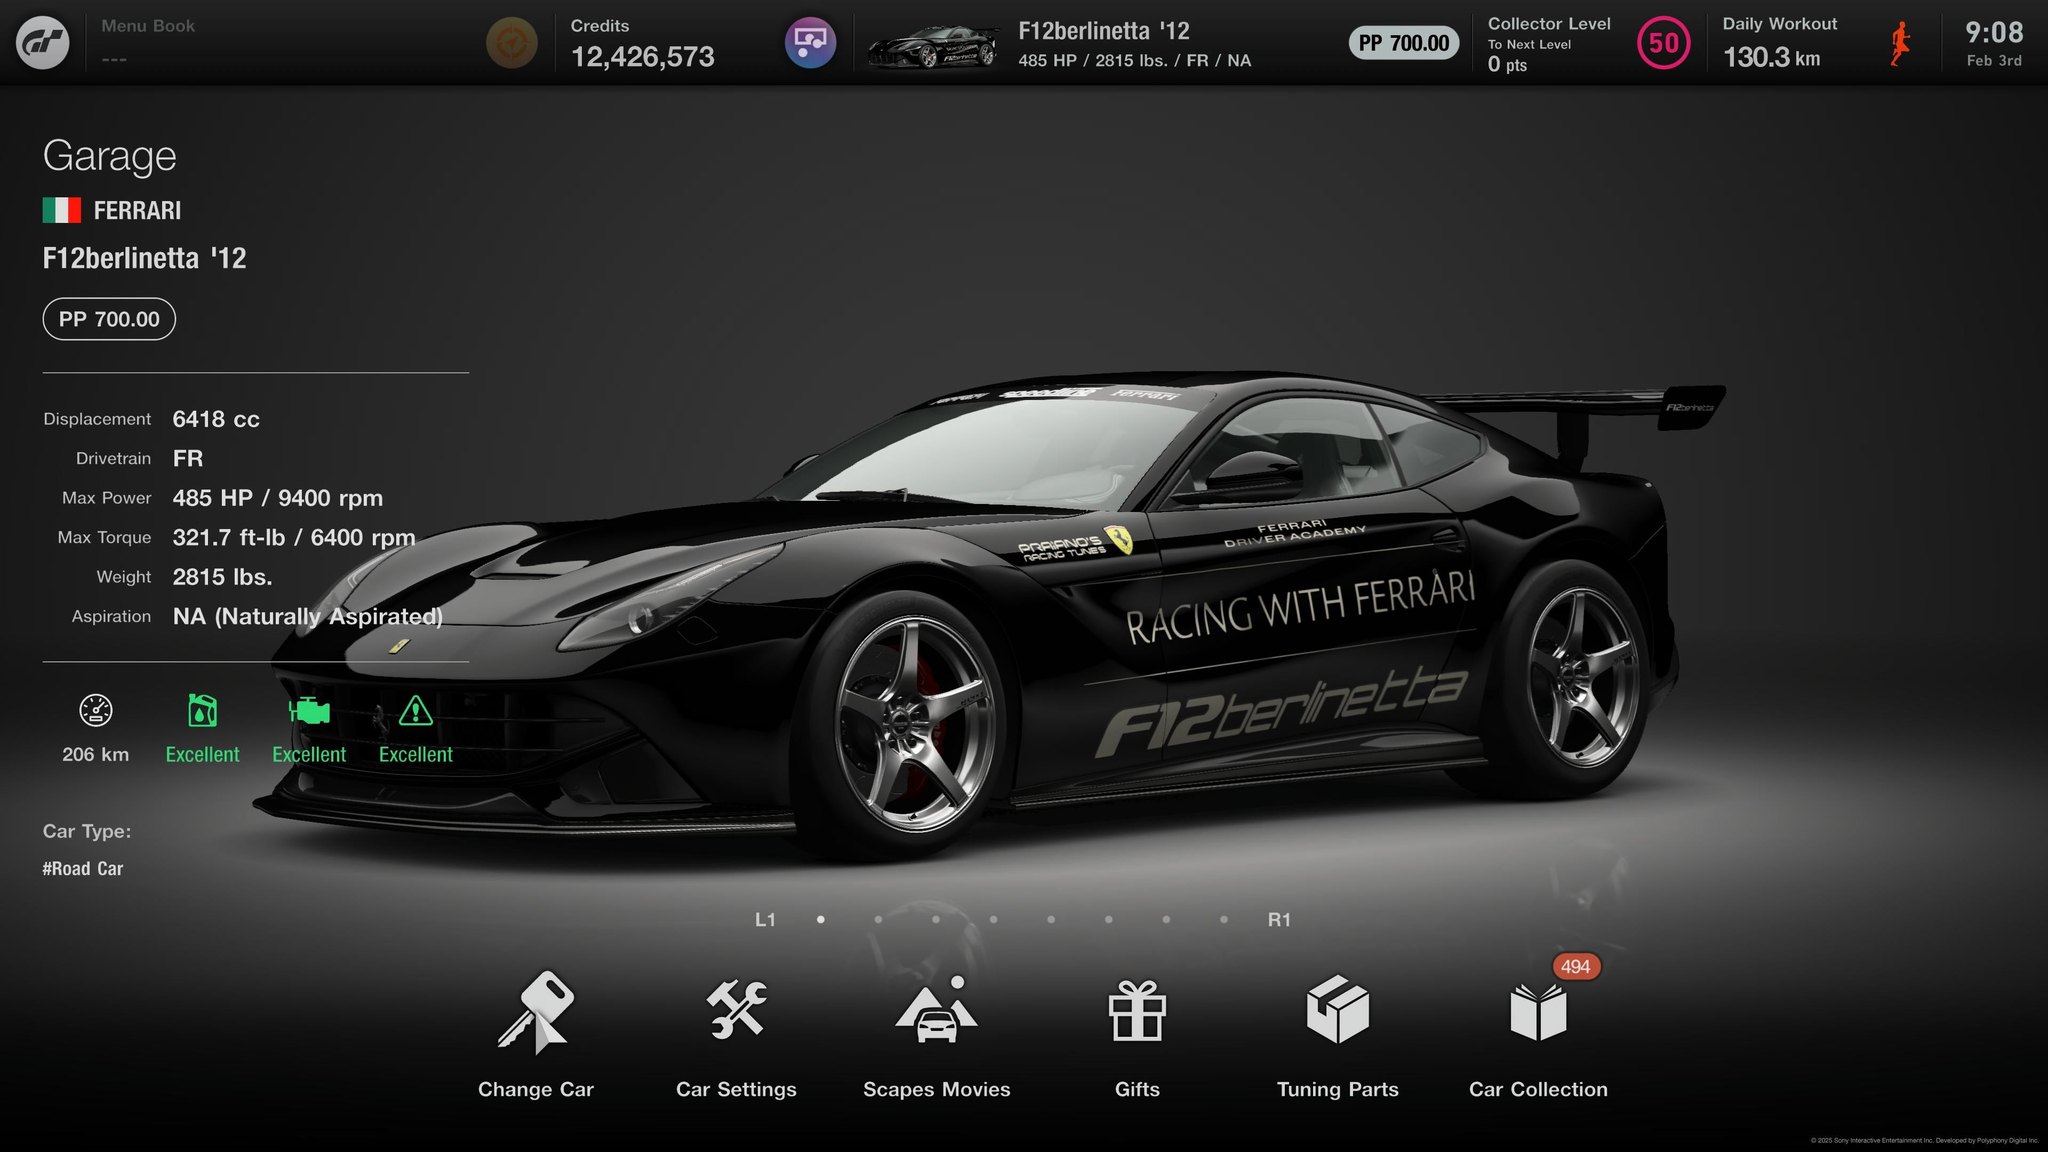
Task: Click the Car Collection label
Action: pos(1539,1090)
